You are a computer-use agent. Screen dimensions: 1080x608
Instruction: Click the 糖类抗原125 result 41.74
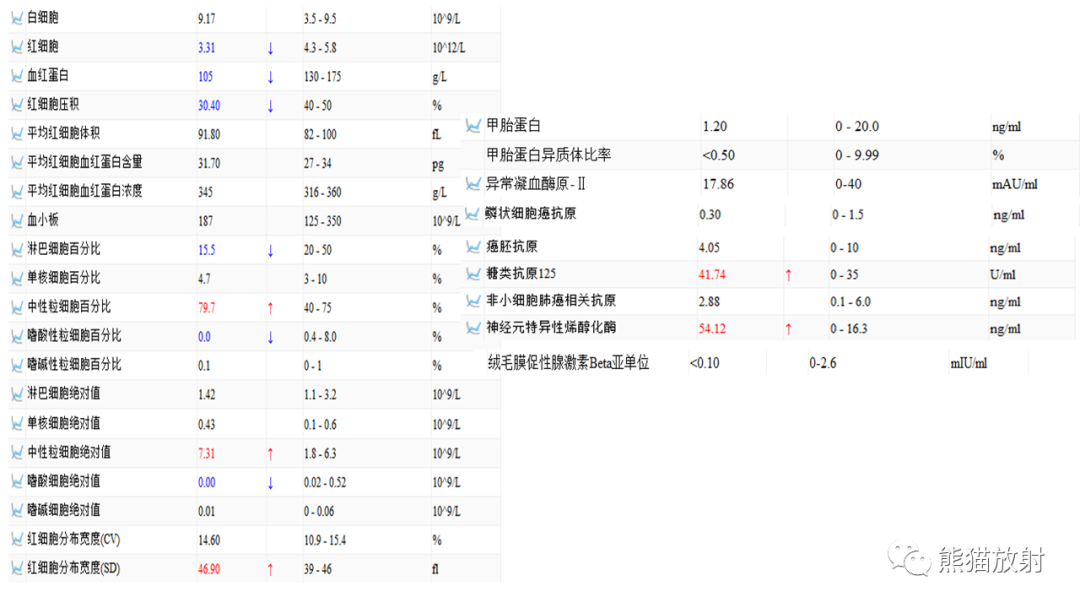[x=712, y=274]
